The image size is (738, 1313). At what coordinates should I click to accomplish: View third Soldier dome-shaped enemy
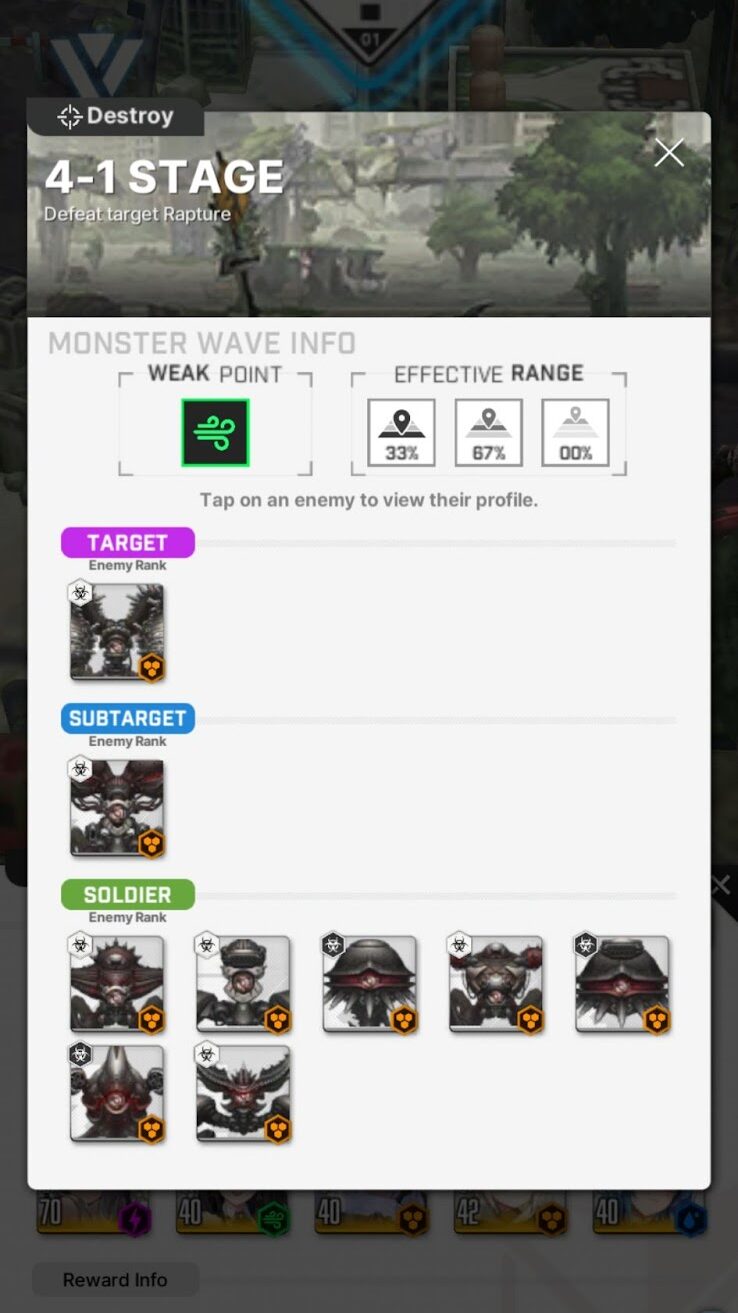pos(369,984)
